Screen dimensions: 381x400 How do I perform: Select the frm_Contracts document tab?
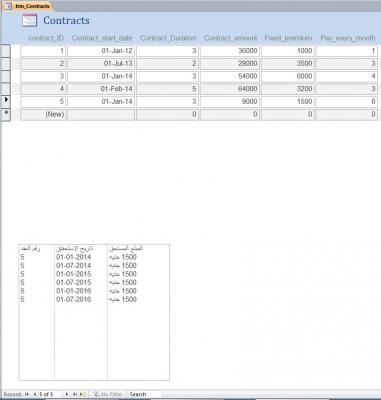[x=28, y=6]
